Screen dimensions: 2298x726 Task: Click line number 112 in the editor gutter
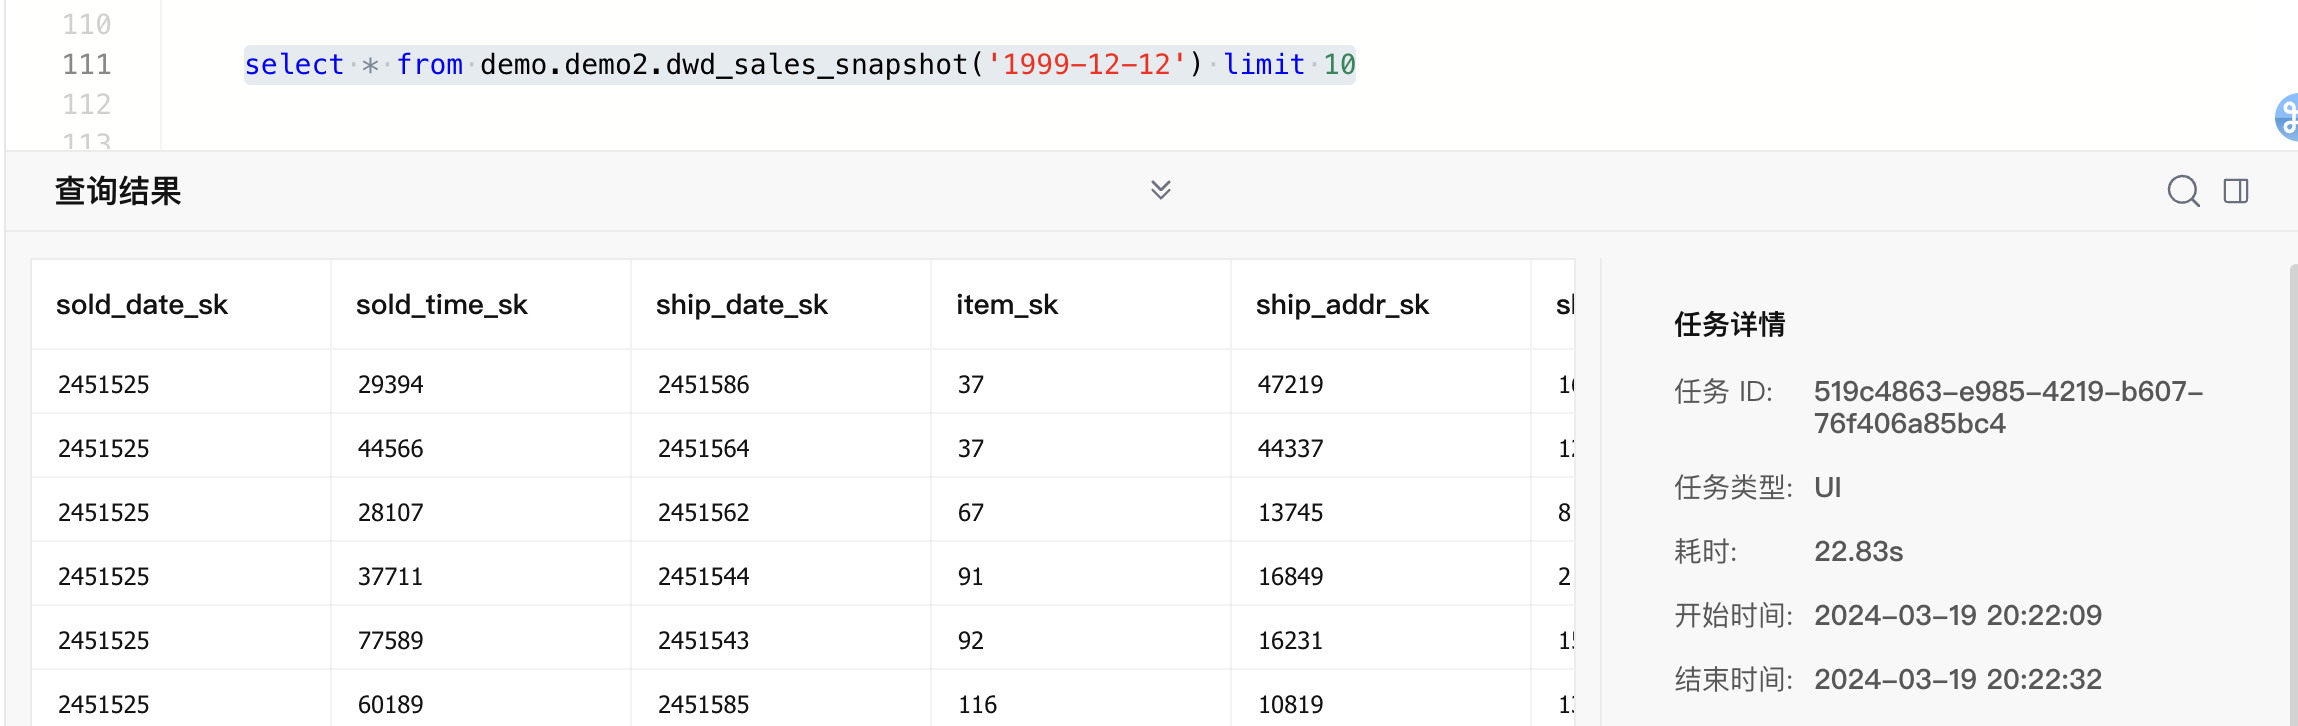[x=87, y=105]
